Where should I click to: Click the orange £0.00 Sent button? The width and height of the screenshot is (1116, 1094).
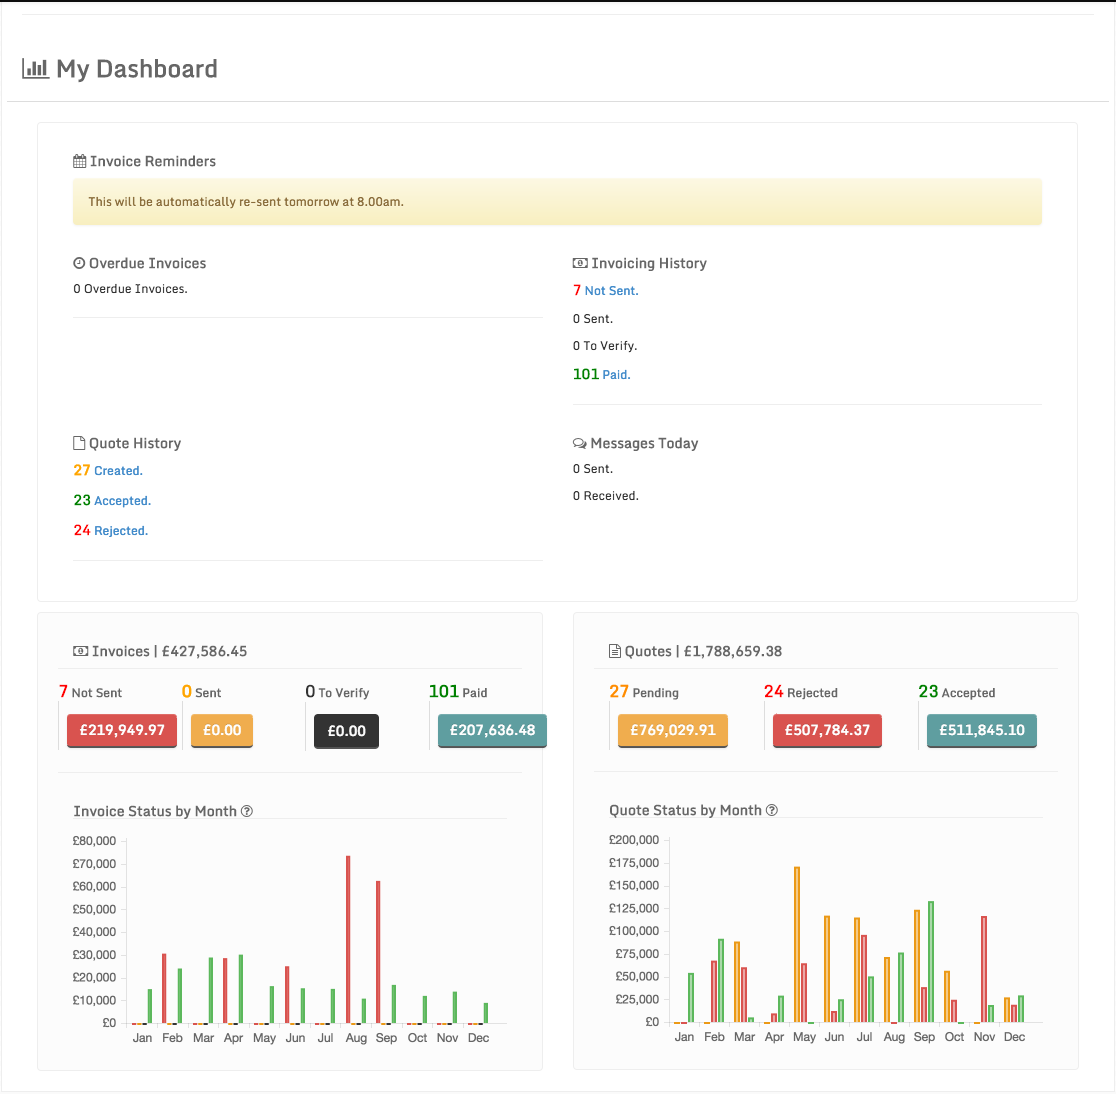point(222,730)
